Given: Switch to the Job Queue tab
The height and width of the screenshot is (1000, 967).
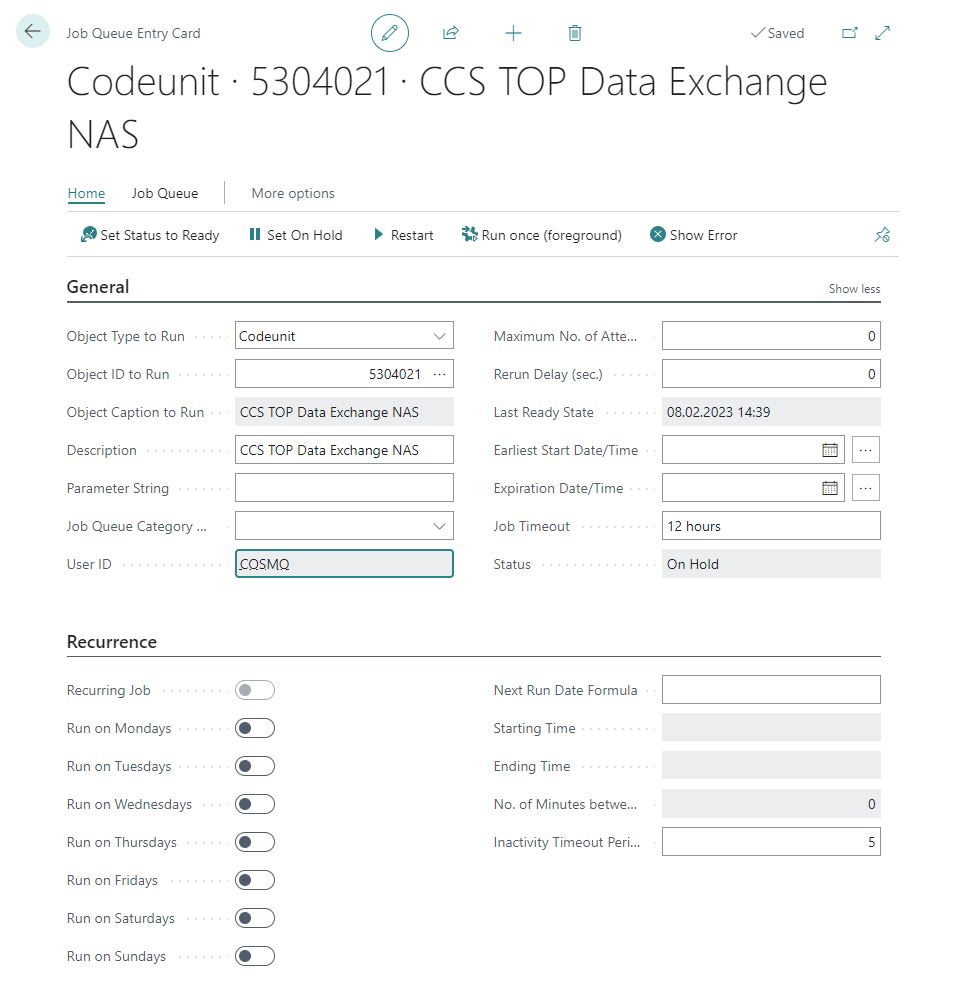Looking at the screenshot, I should coord(165,193).
